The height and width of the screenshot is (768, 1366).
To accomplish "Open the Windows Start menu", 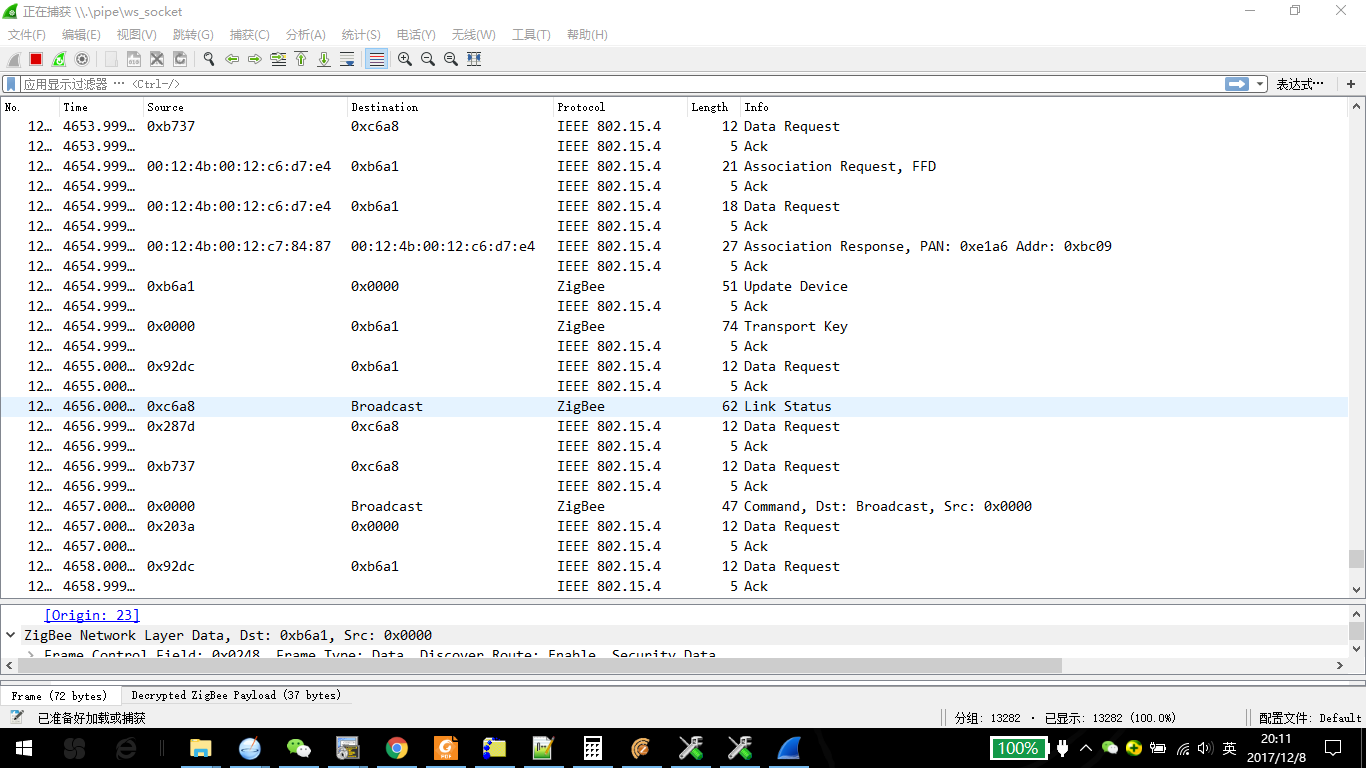I will tap(23, 748).
